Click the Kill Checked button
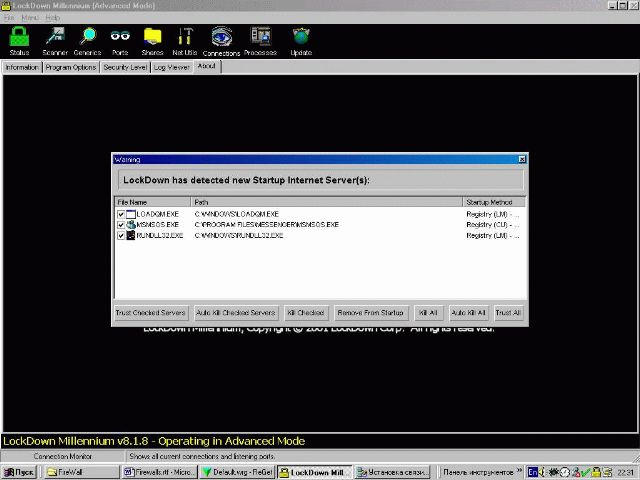640x480 pixels. coord(306,313)
